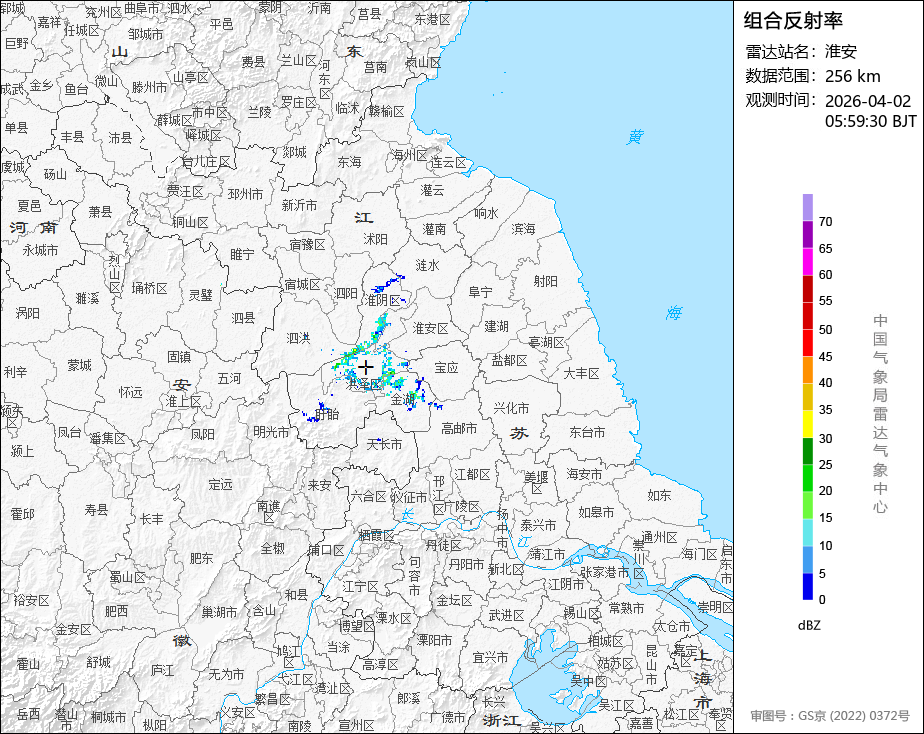Viewport: 924px width, 734px height.
Task: Click the radar station name 淮安
Action: click(840, 52)
